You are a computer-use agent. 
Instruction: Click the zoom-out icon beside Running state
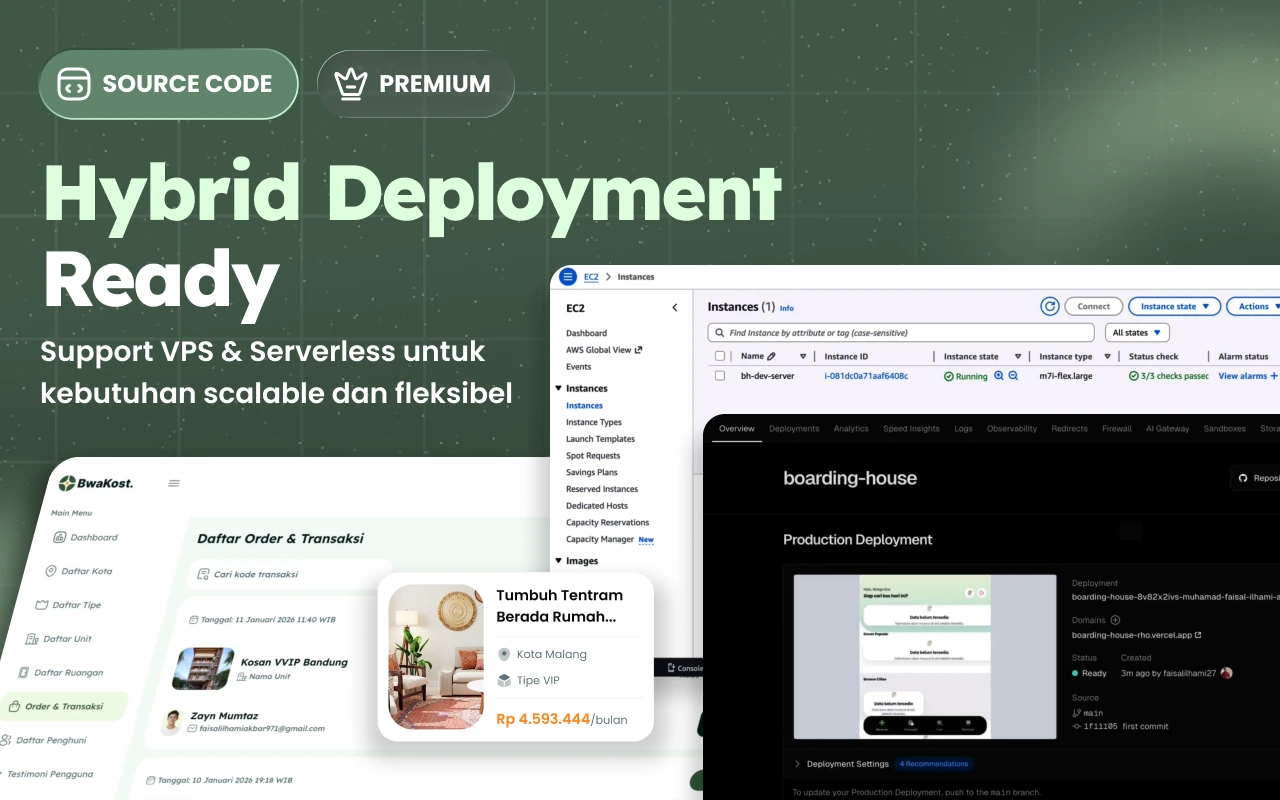(x=1013, y=376)
